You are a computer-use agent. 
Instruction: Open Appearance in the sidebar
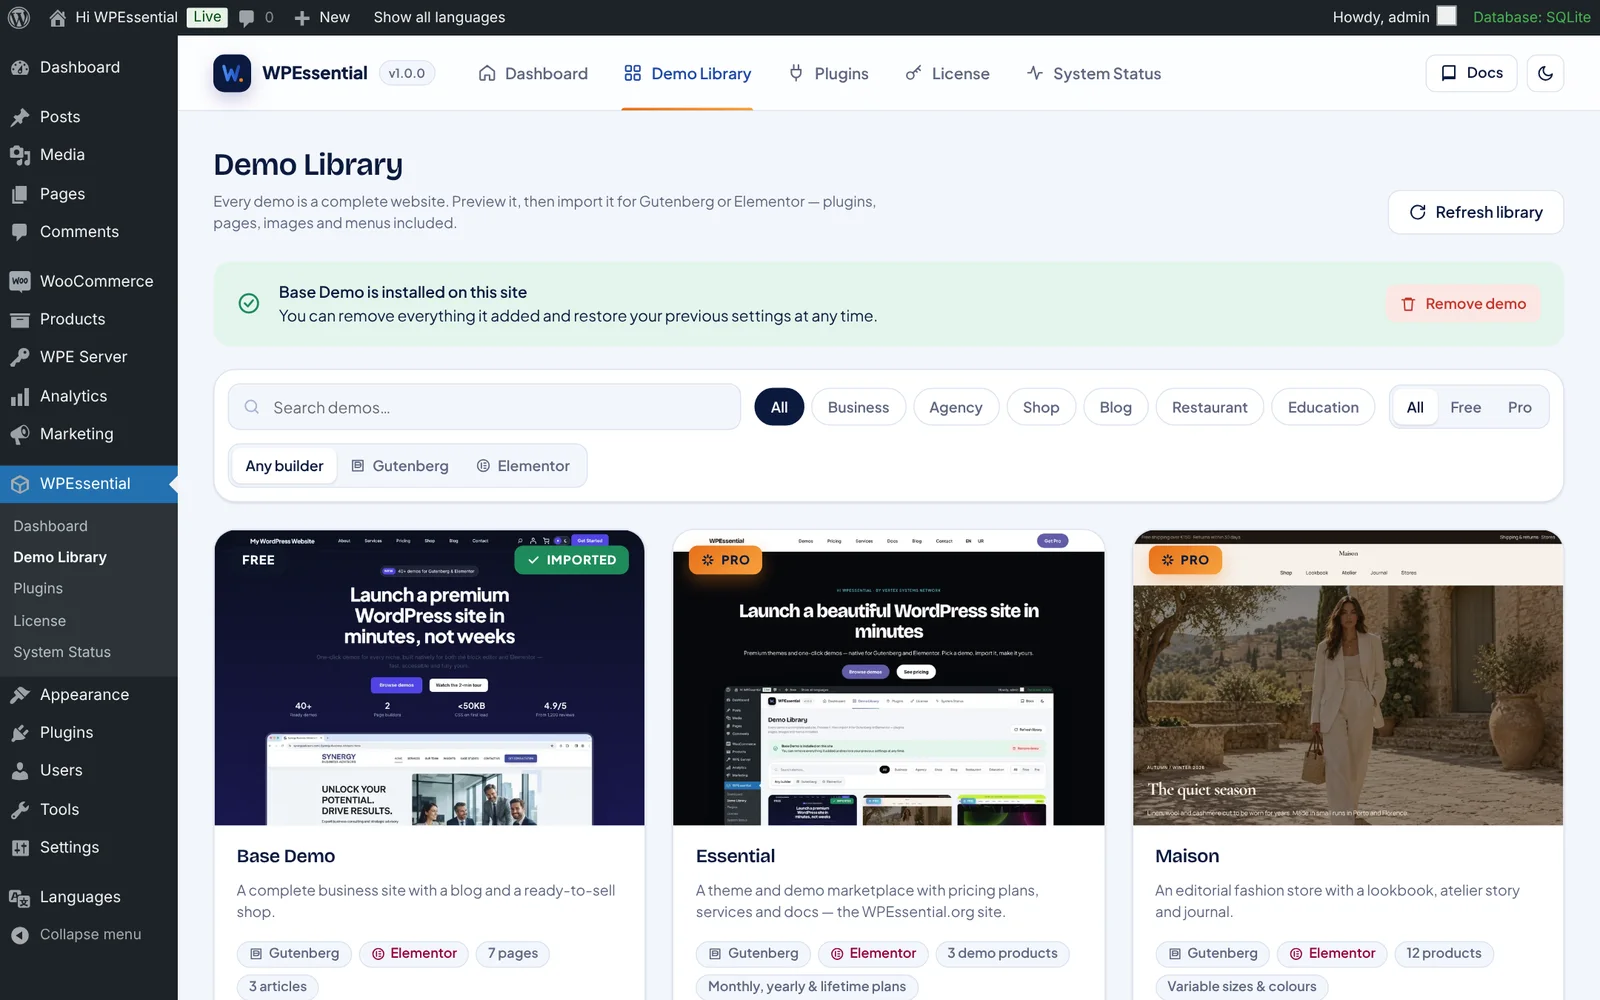89,695
